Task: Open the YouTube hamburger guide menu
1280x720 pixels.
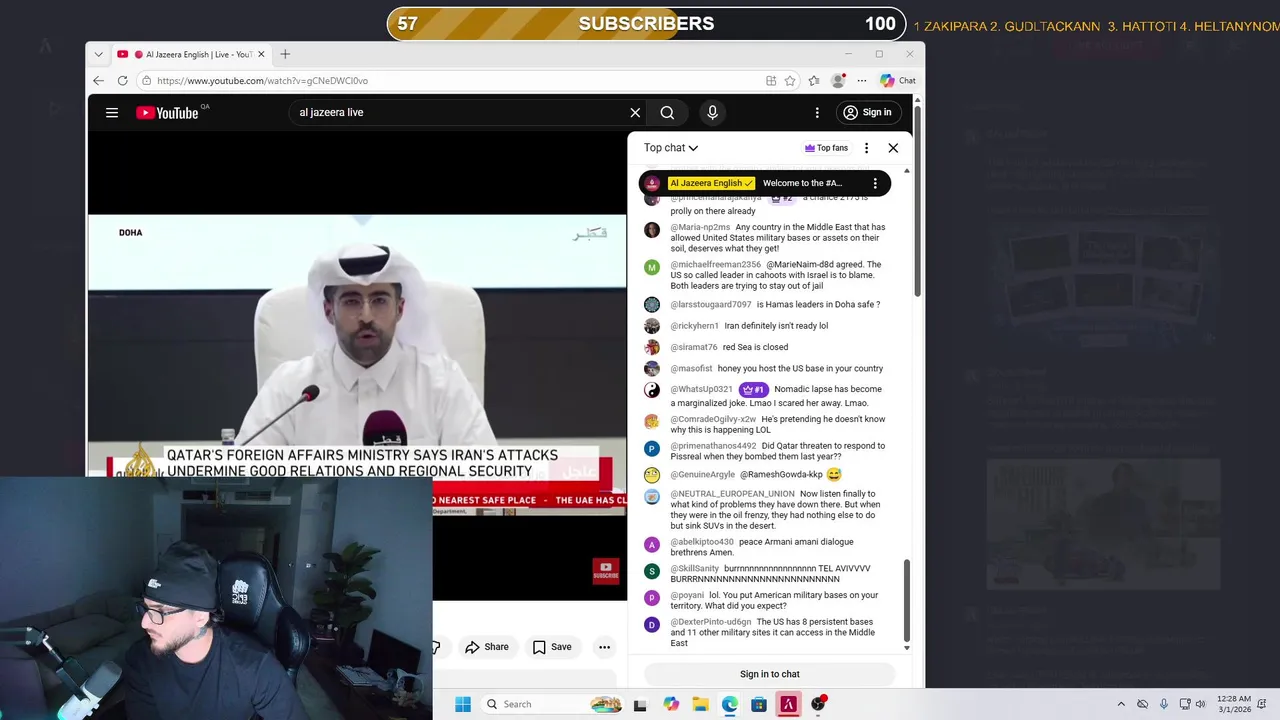Action: (x=112, y=113)
